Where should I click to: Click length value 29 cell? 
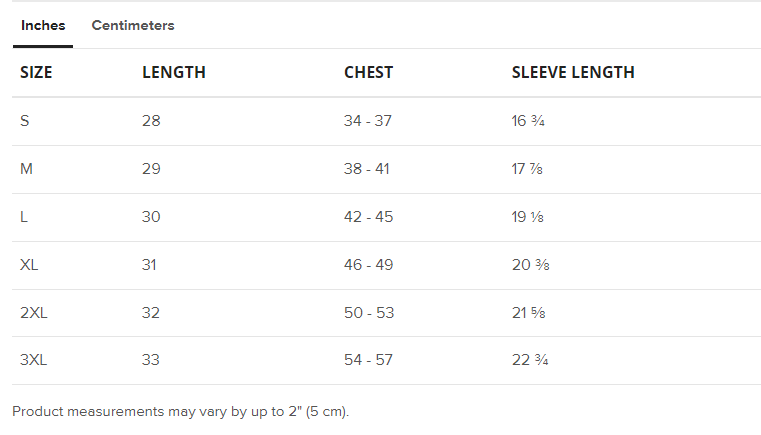[x=151, y=169]
